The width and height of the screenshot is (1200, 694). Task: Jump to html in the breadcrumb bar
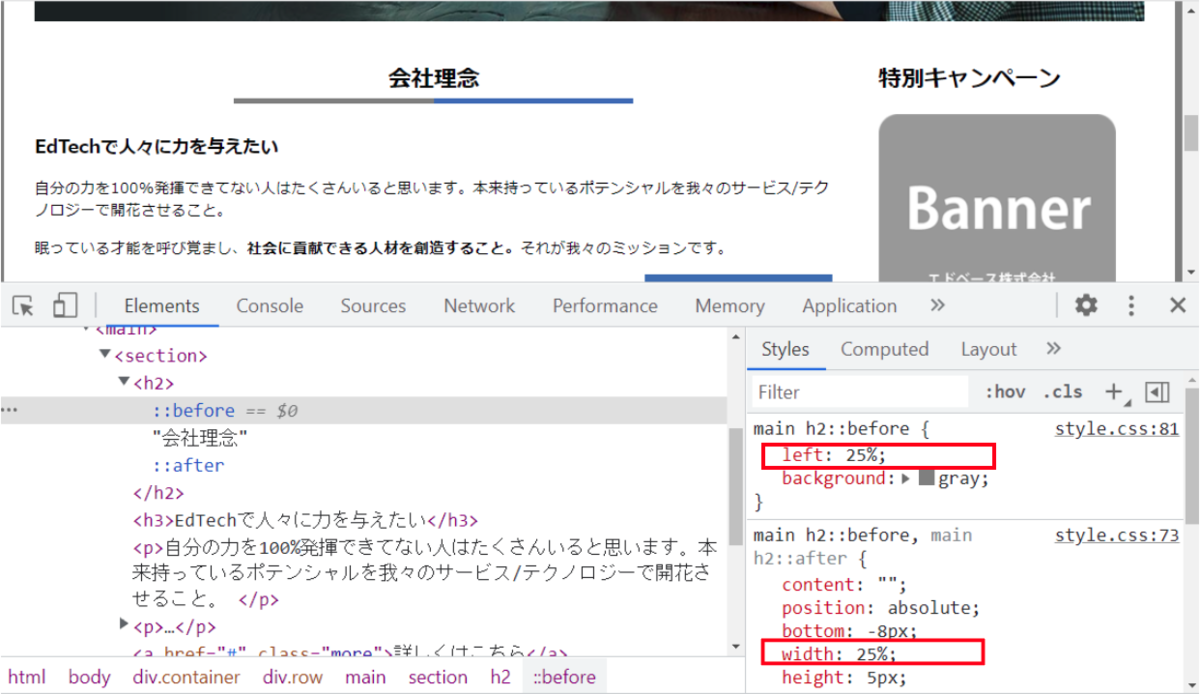26,677
